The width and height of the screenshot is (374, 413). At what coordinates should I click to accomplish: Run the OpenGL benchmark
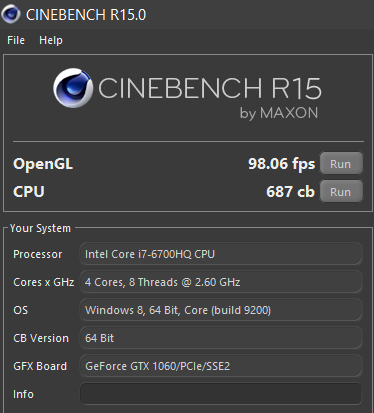coord(341,163)
